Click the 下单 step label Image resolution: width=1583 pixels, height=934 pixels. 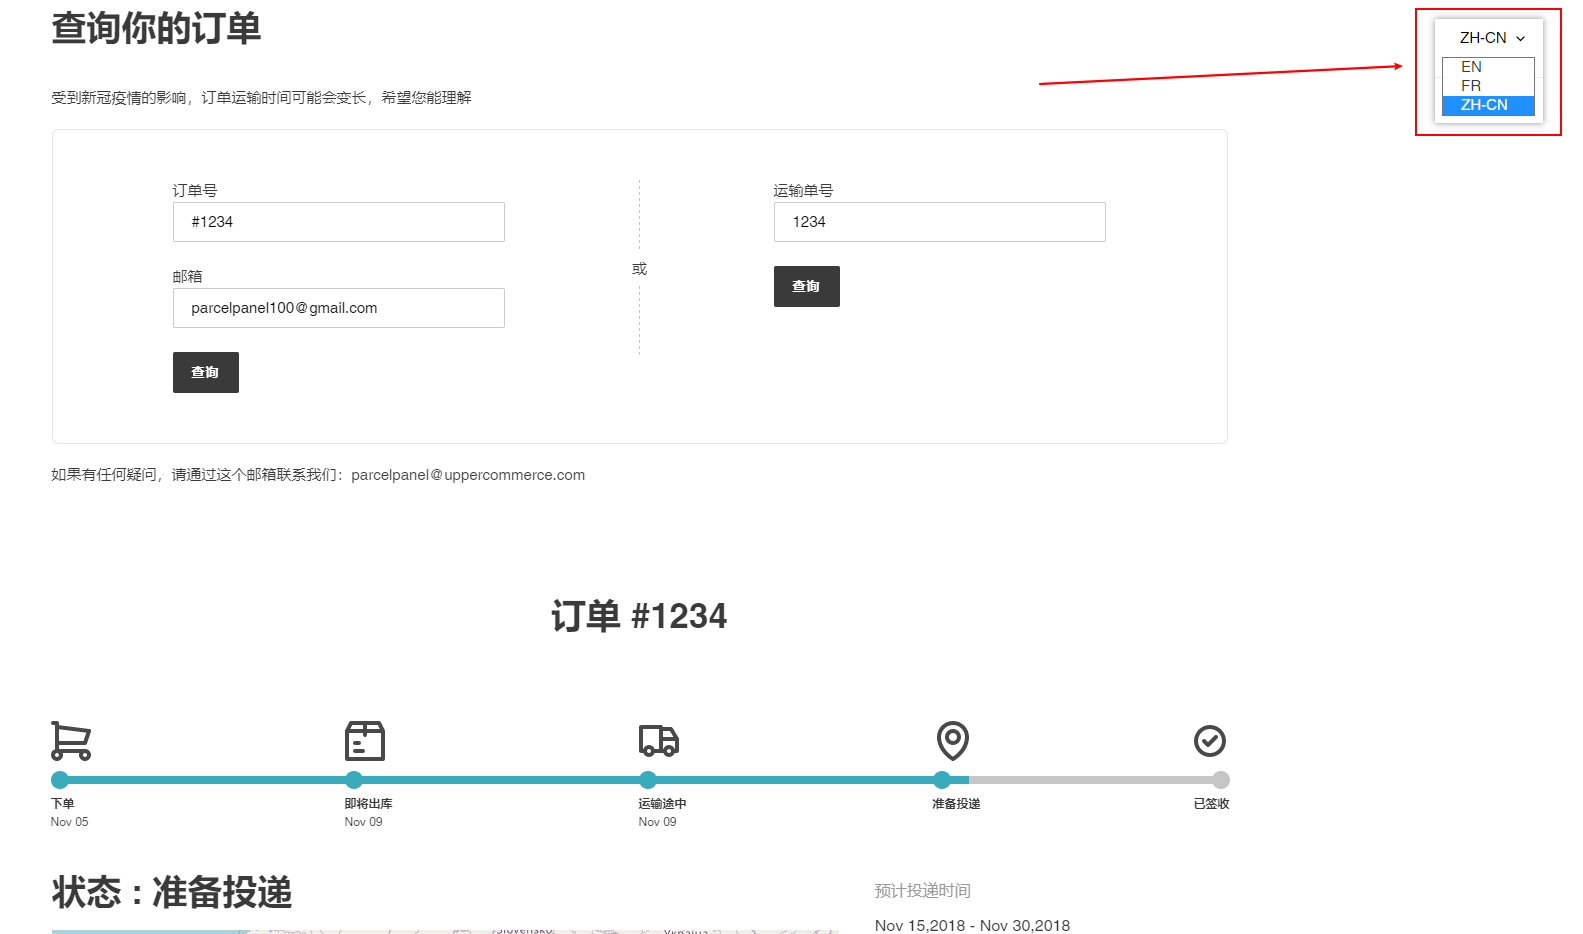(63, 804)
